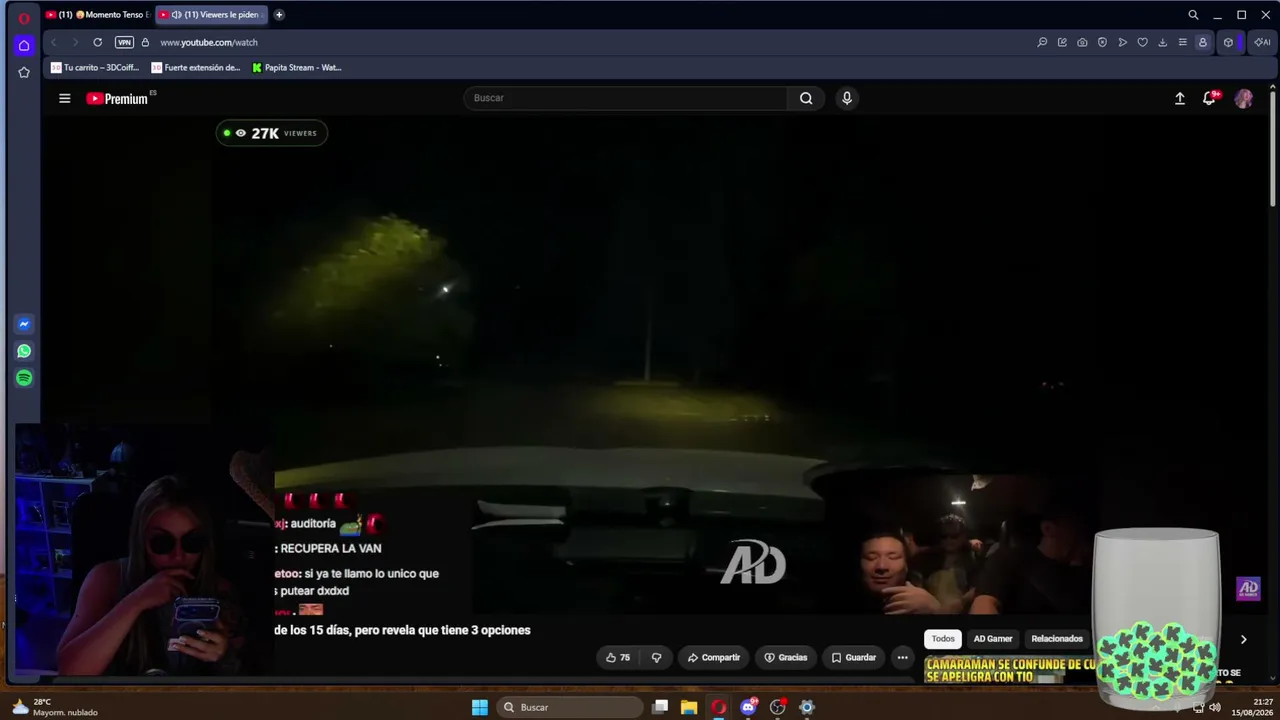Image resolution: width=1280 pixels, height=720 pixels.
Task: Open the YouTube create/upload icon
Action: (x=1180, y=98)
